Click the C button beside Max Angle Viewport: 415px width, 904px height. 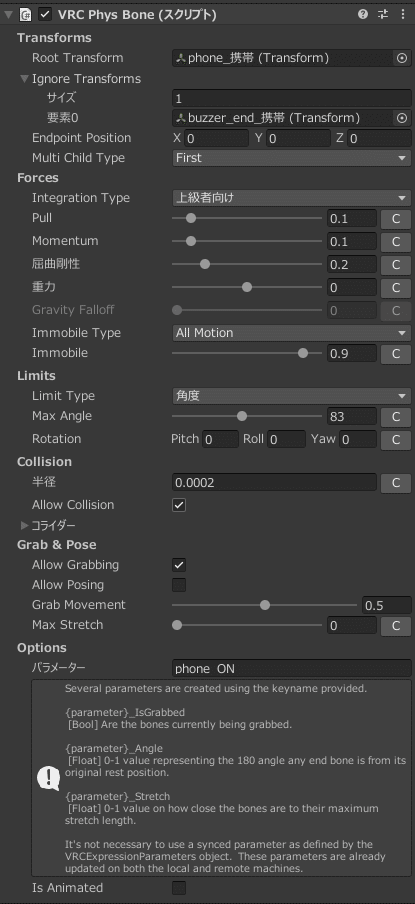pos(396,416)
